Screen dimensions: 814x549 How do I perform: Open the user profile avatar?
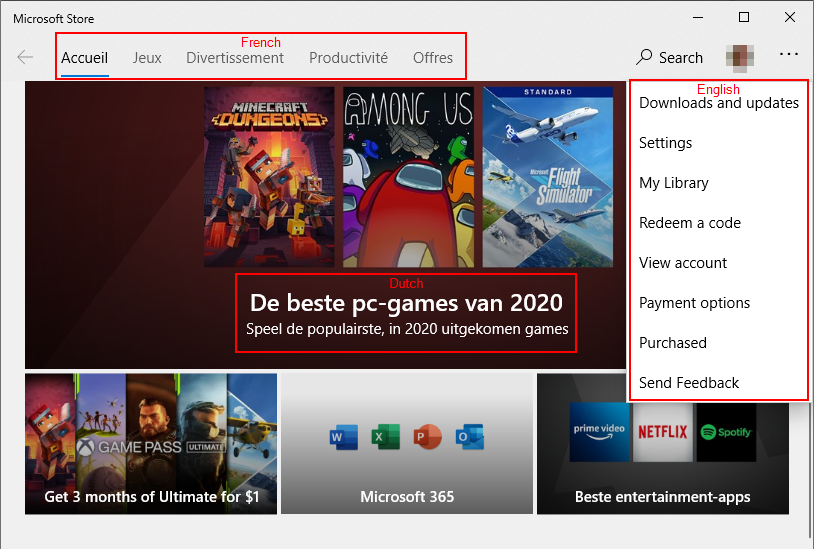(740, 57)
